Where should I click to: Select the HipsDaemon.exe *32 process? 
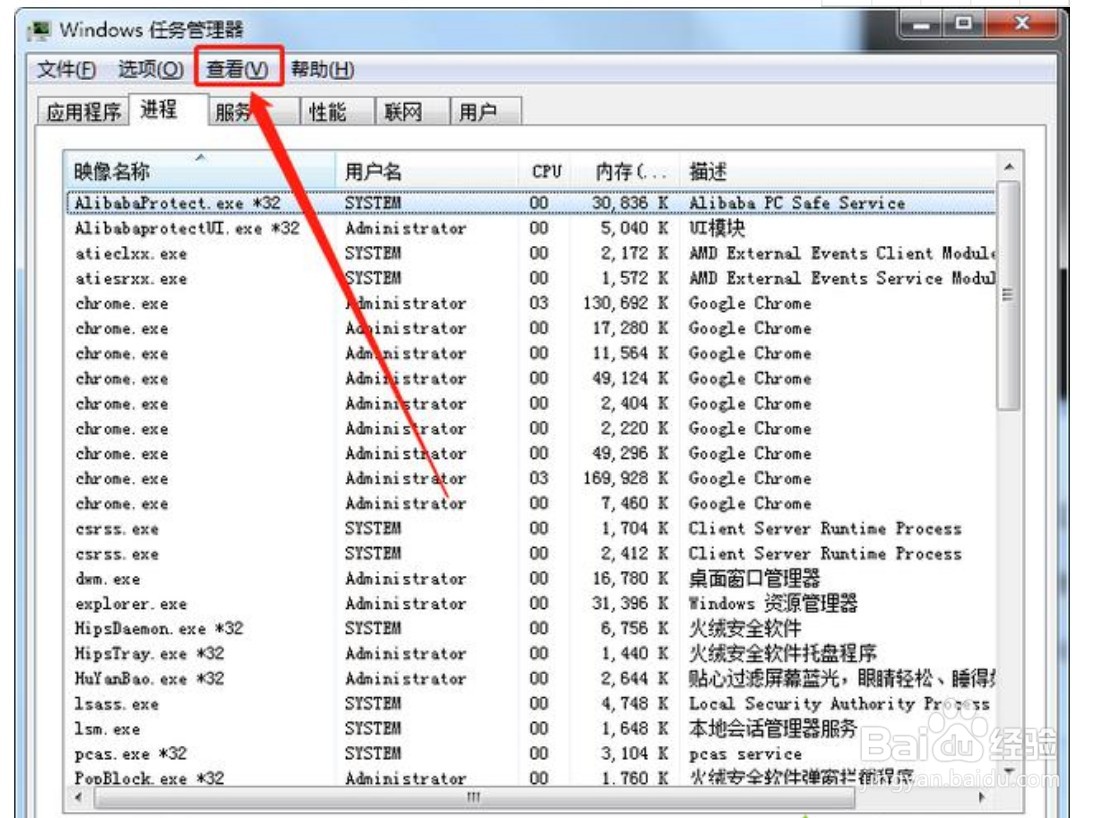point(531,628)
